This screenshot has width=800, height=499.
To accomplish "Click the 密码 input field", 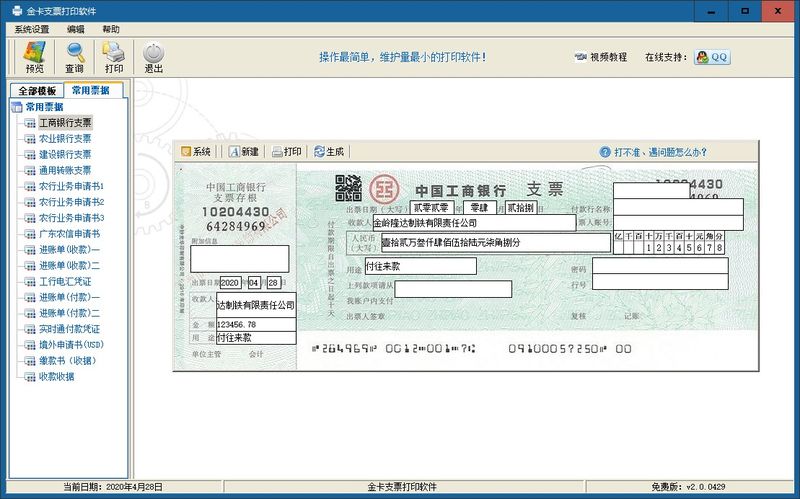I will (x=660, y=266).
